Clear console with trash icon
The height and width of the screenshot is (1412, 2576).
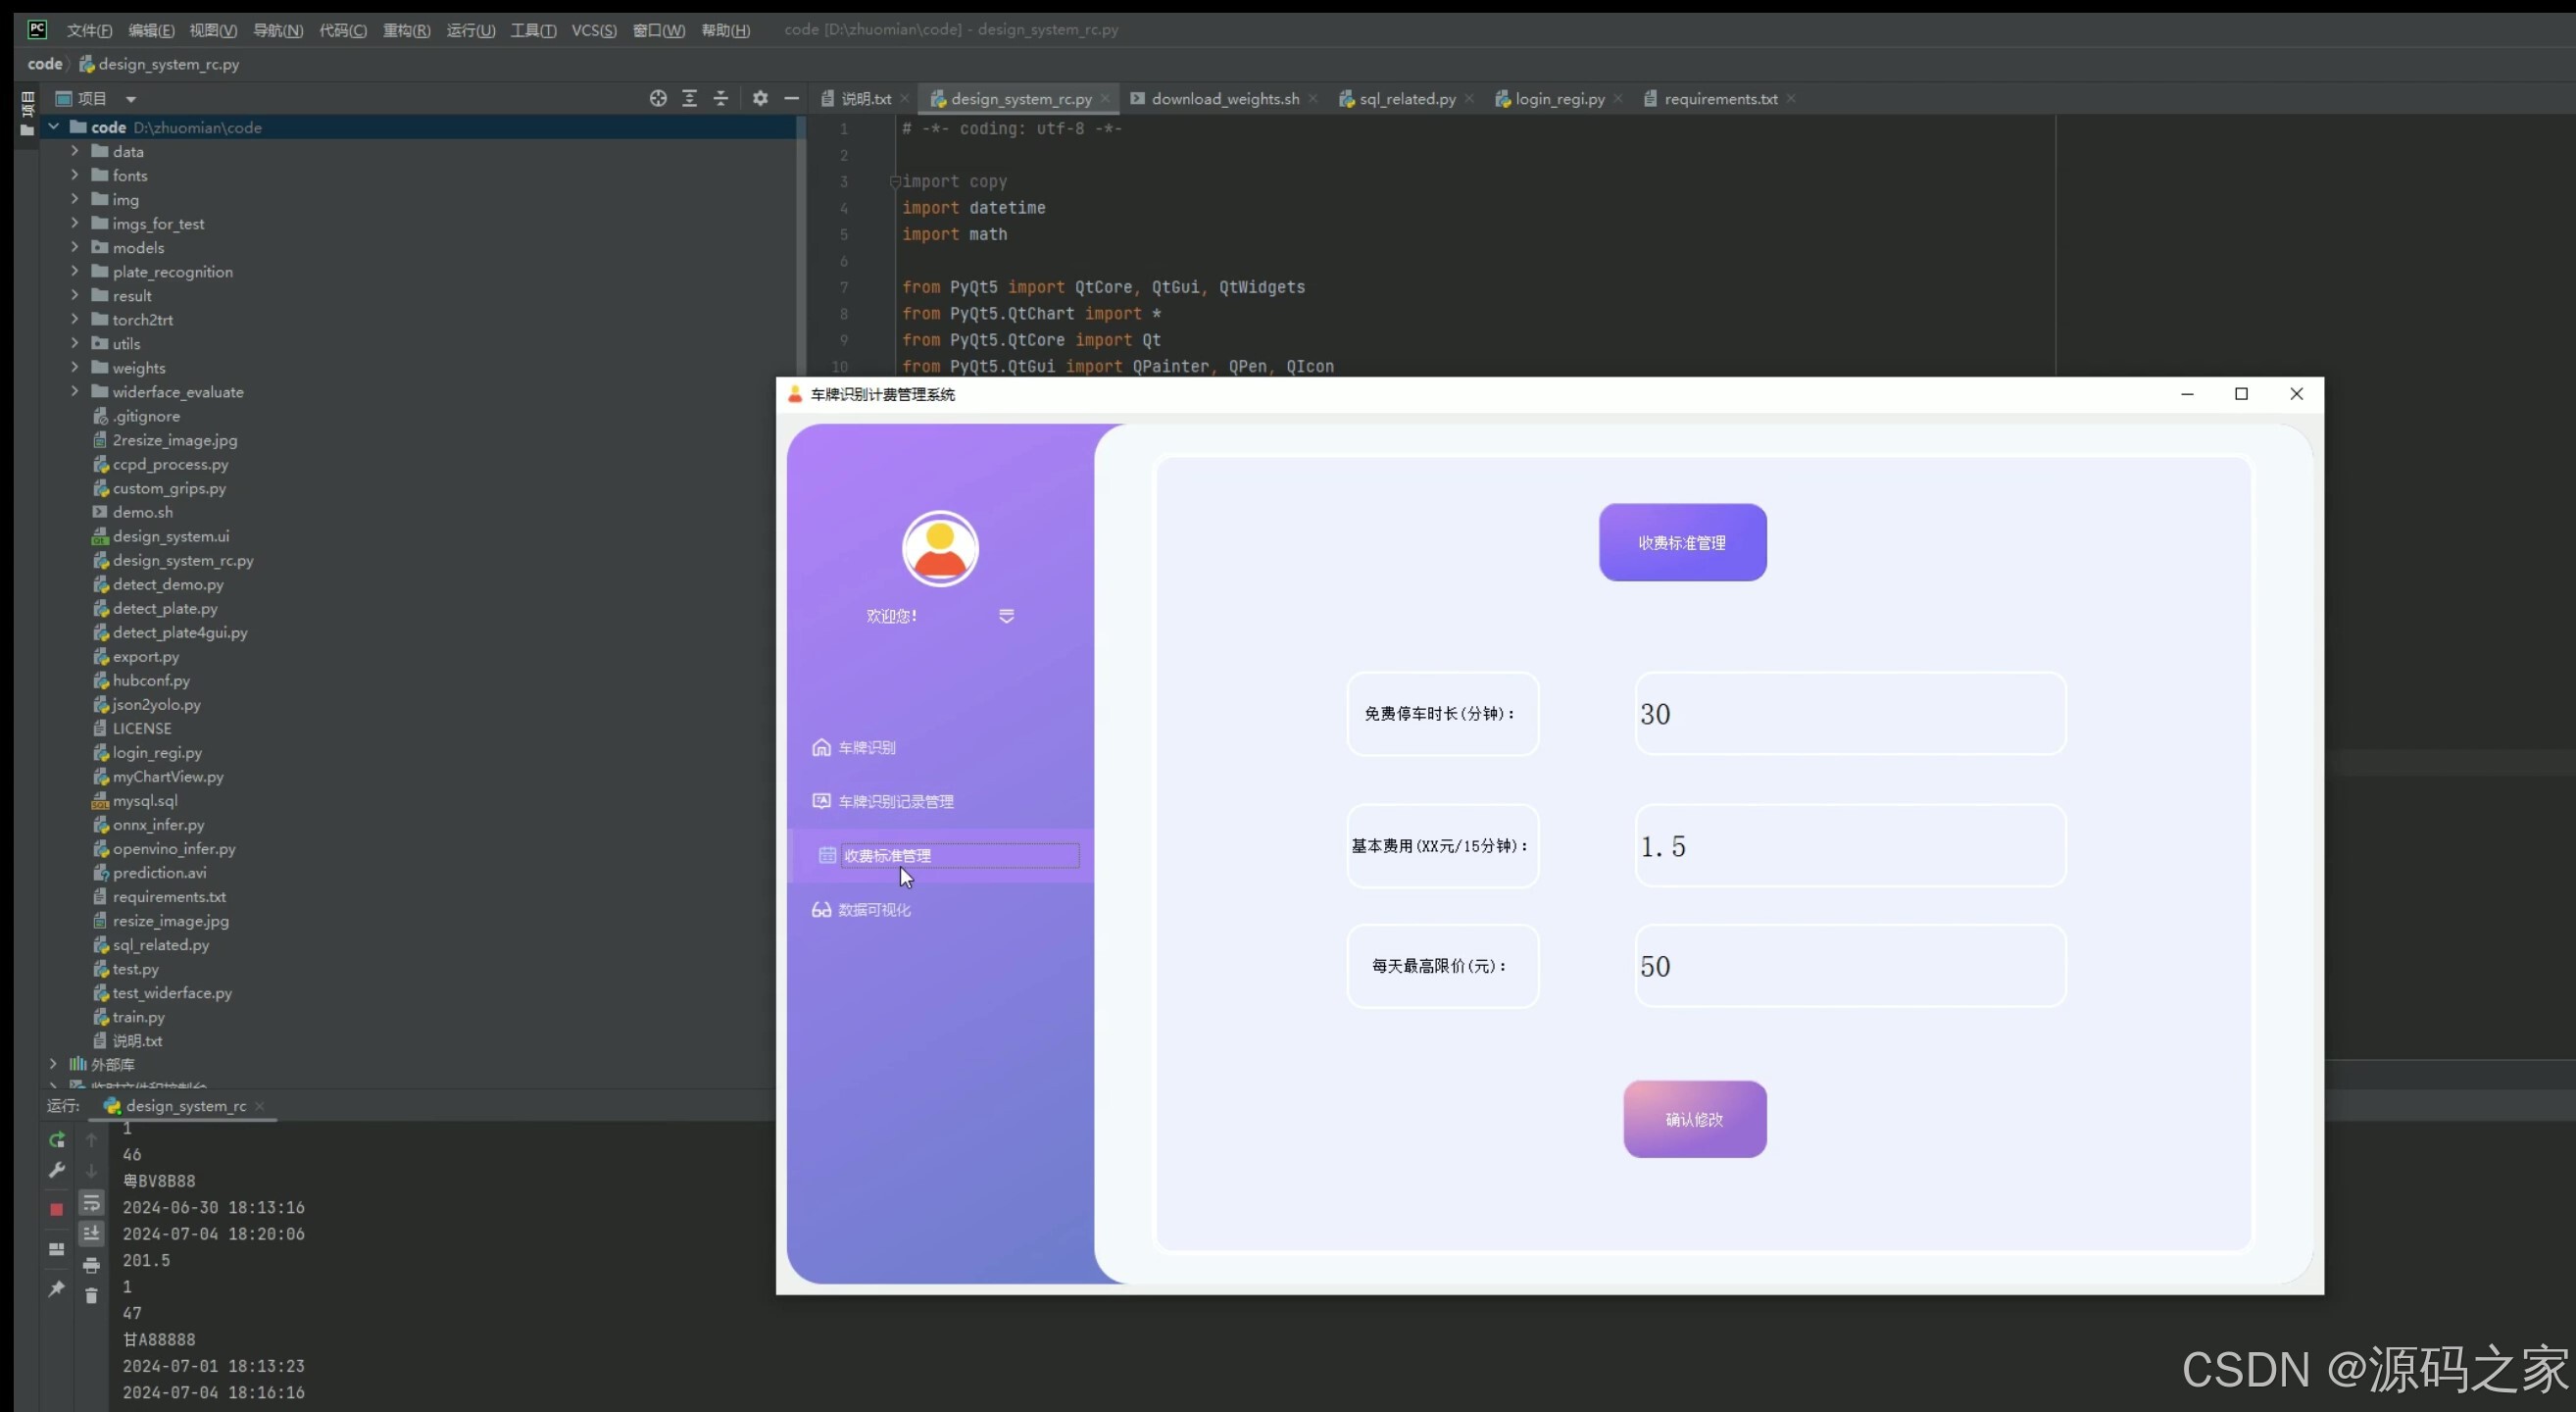tap(91, 1296)
